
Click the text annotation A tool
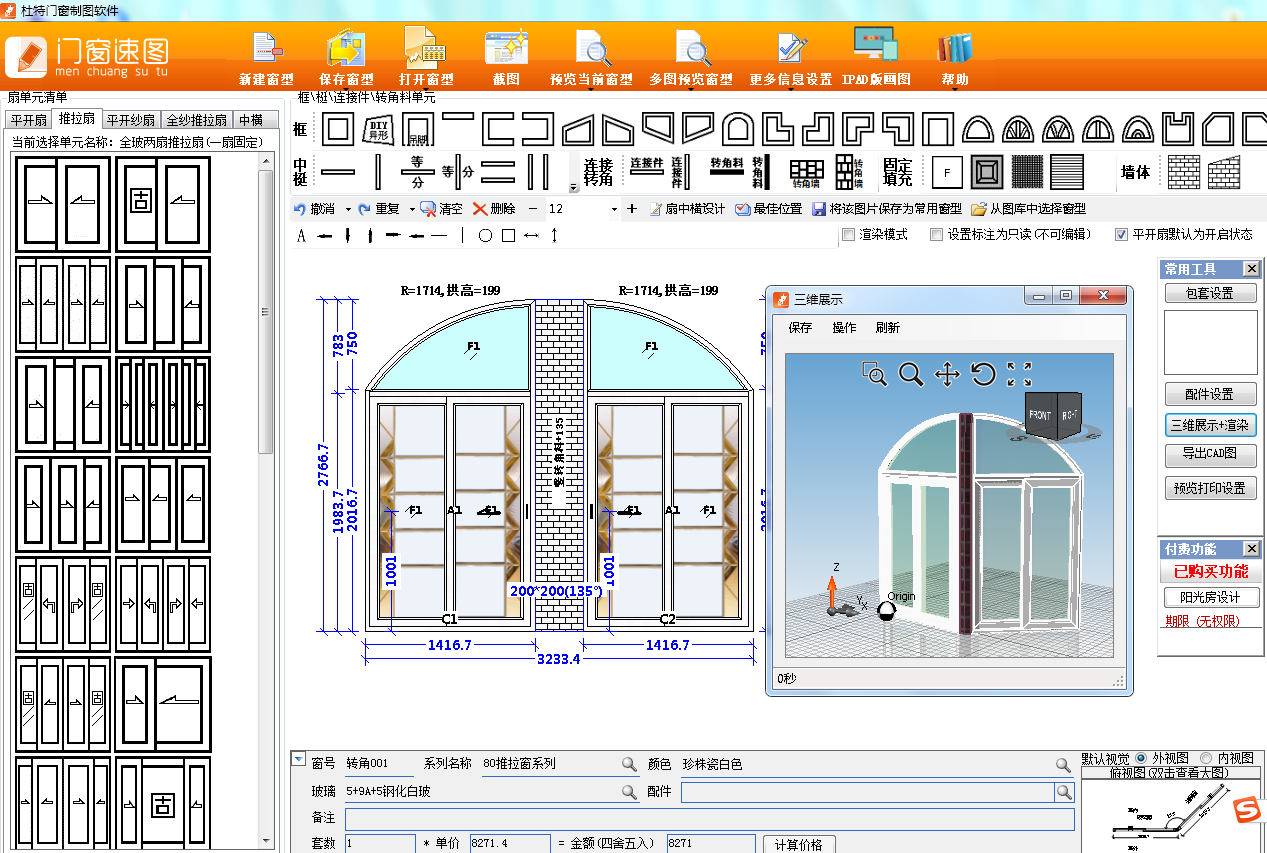[x=301, y=236]
